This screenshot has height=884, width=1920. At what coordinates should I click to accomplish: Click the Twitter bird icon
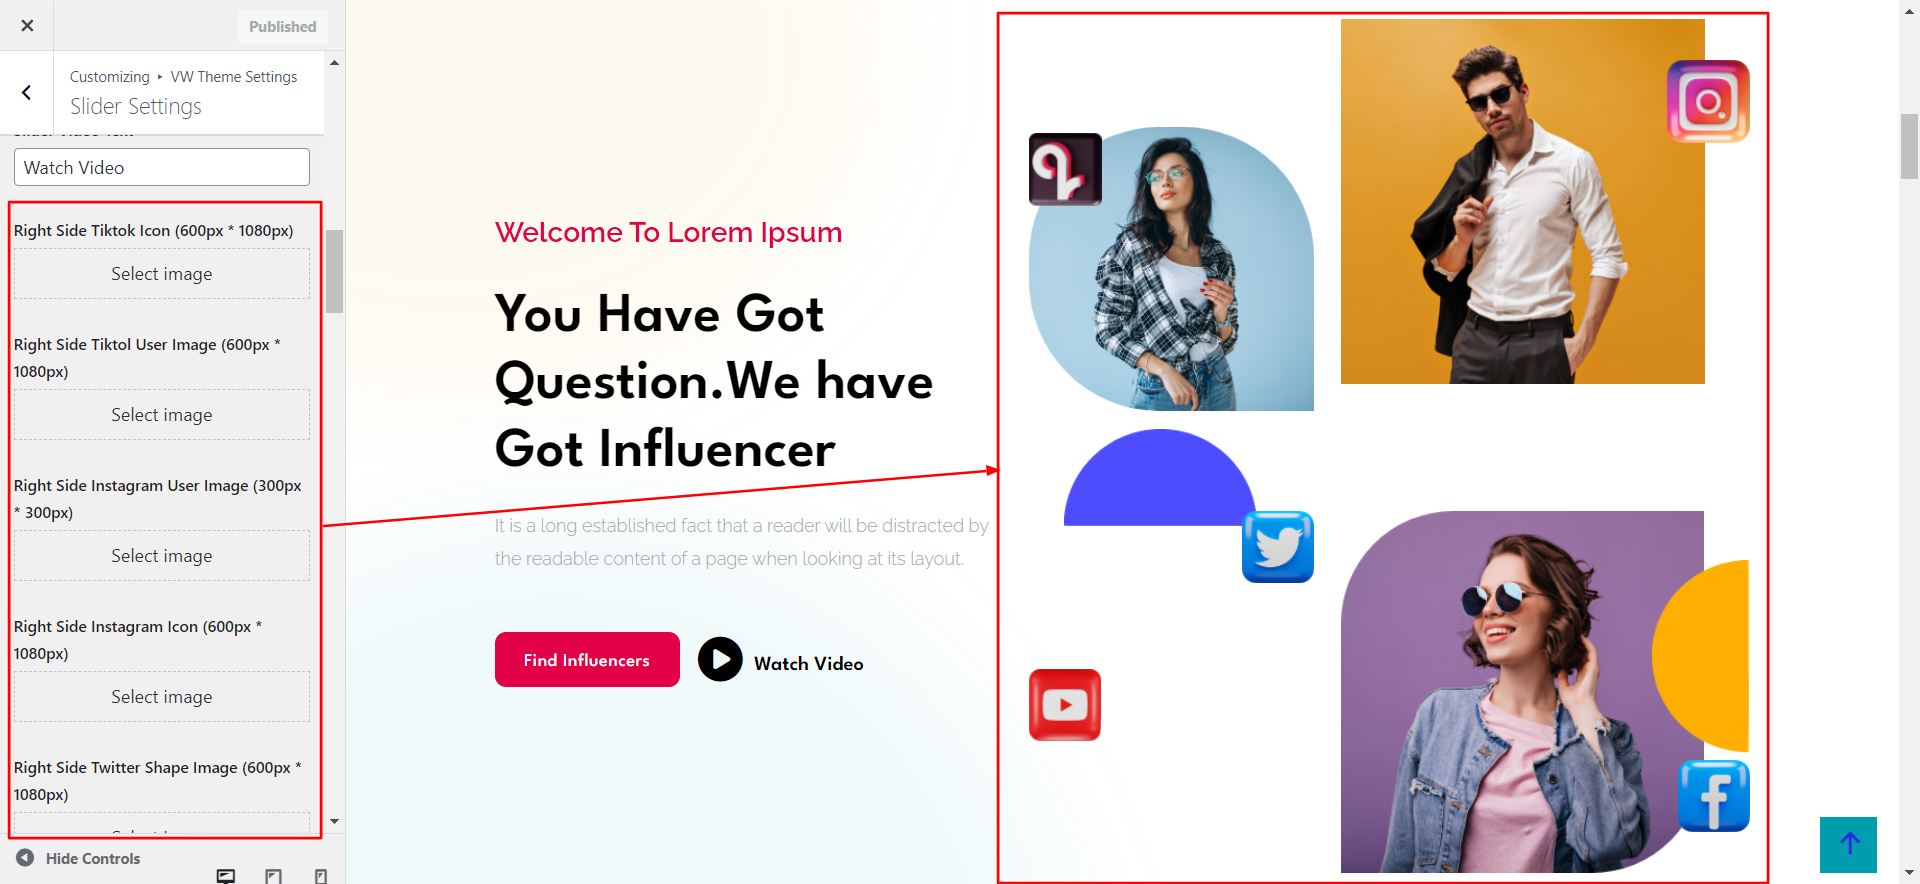point(1277,547)
